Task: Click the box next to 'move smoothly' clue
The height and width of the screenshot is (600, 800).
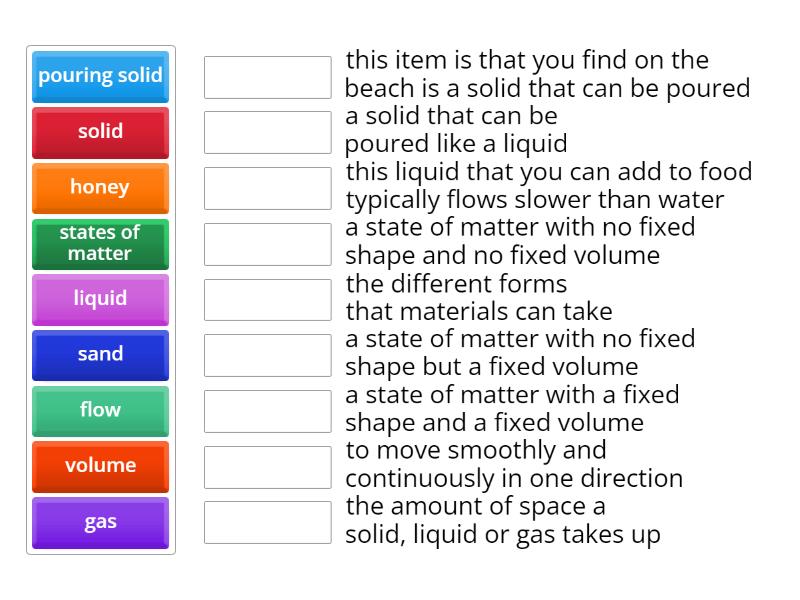Action: pos(266,466)
